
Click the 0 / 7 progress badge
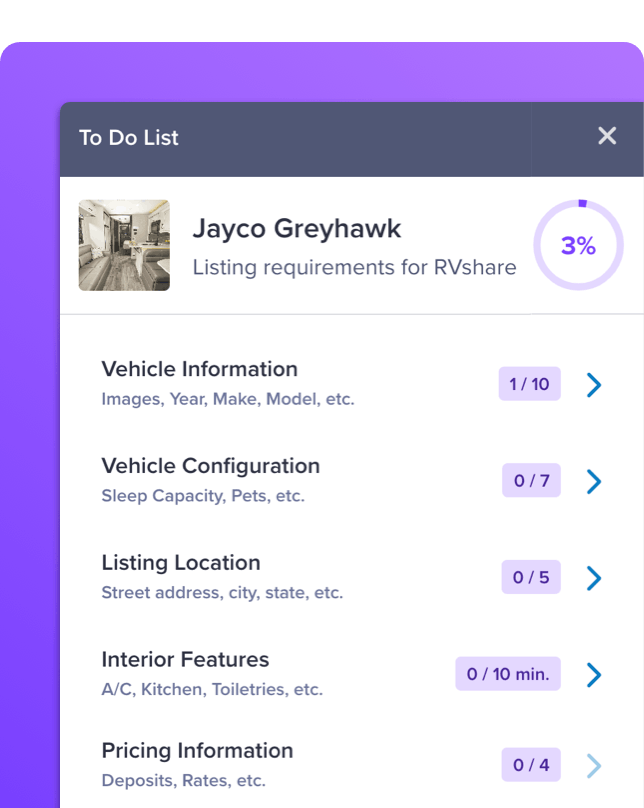(x=531, y=481)
